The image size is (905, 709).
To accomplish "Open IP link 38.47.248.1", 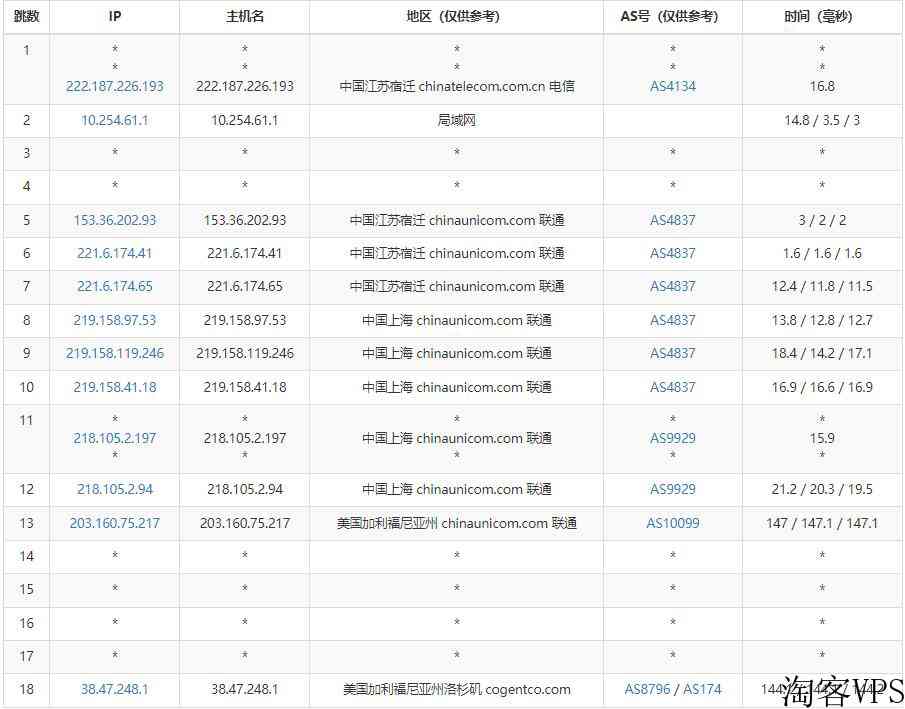I will (x=115, y=689).
